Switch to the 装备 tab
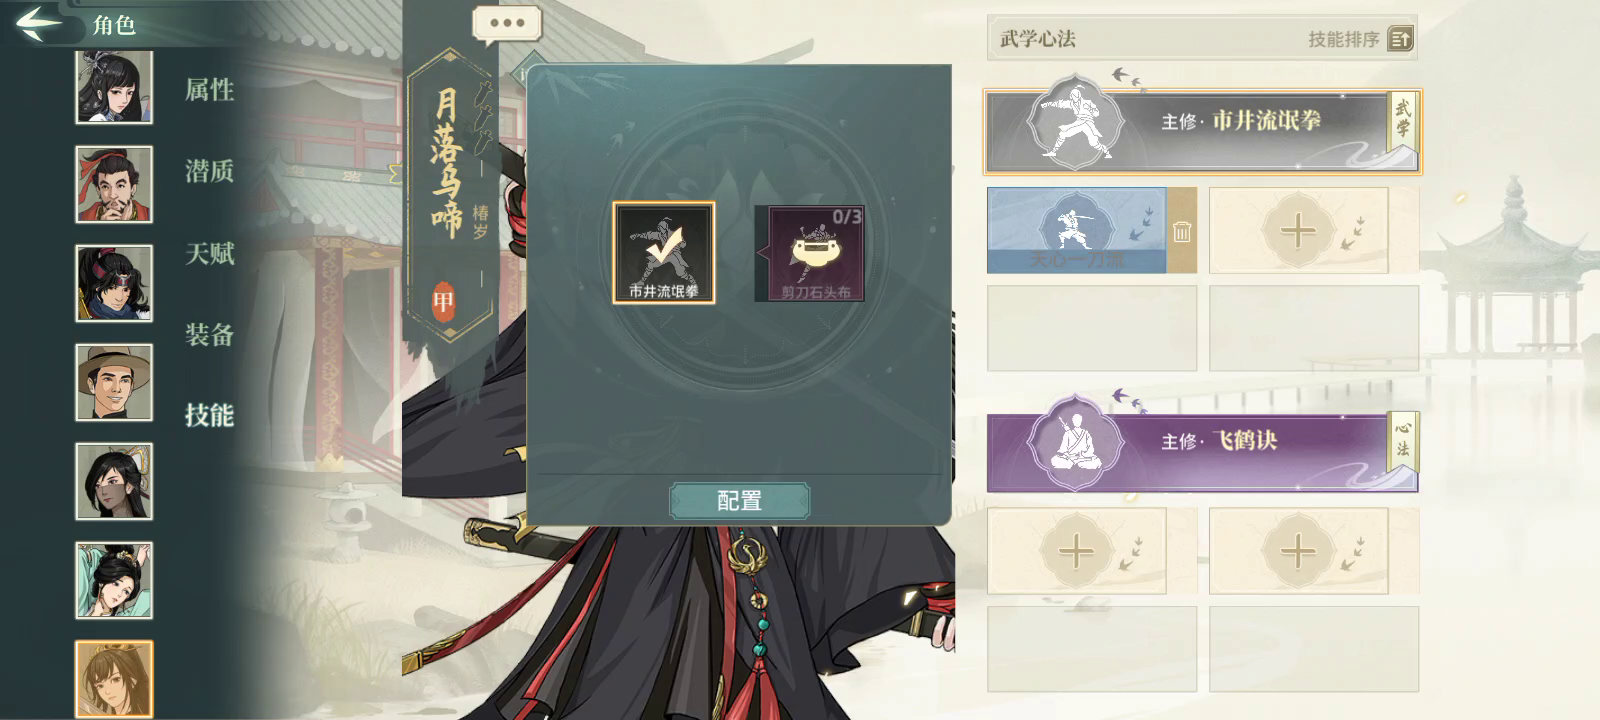1600x720 pixels. coord(209,334)
